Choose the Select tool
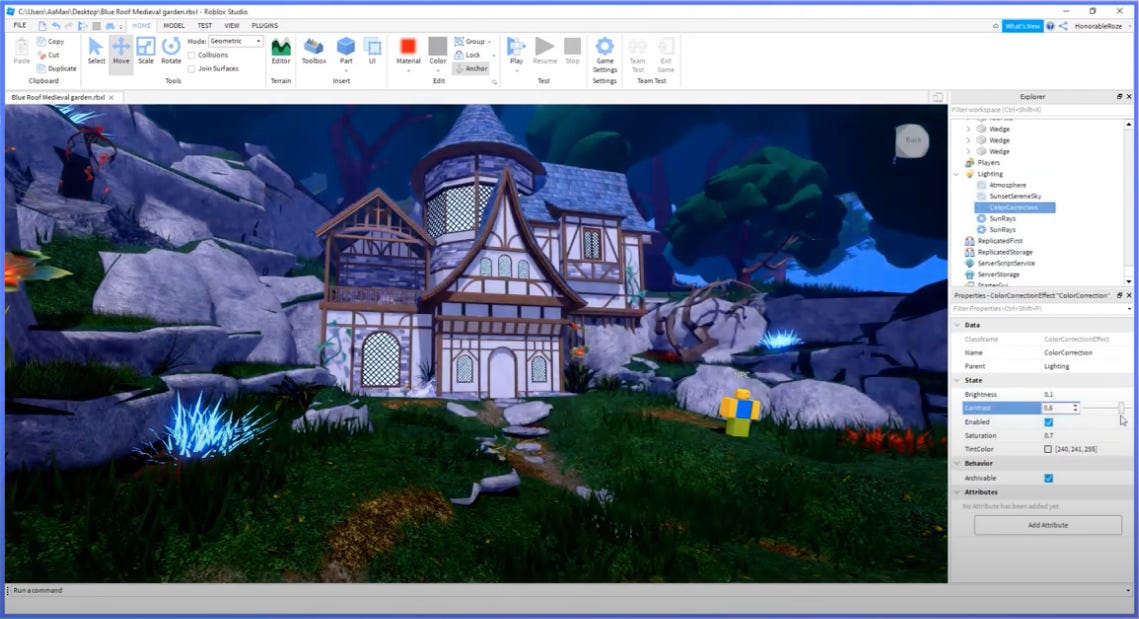 coord(96,52)
